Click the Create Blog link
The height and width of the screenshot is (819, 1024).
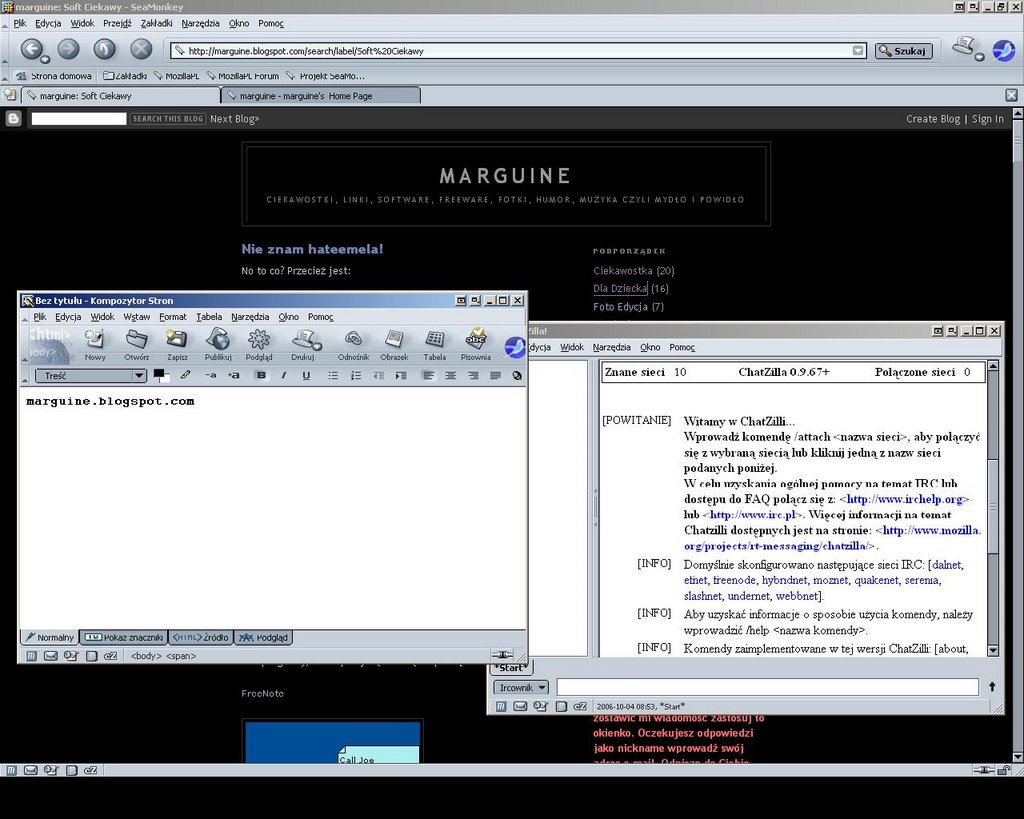(x=933, y=119)
